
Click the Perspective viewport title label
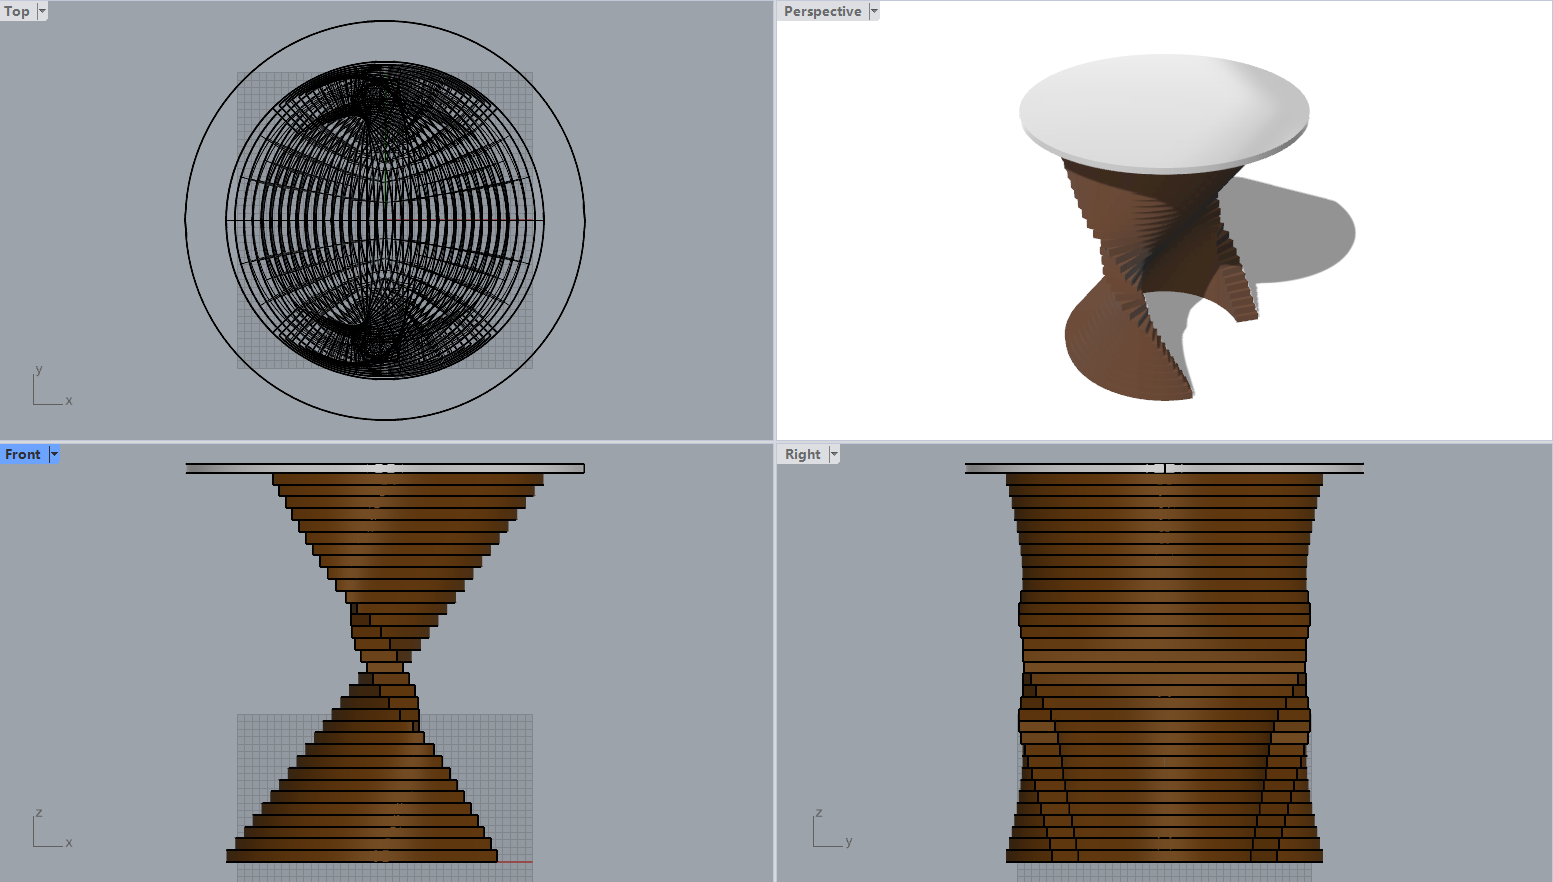822,11
